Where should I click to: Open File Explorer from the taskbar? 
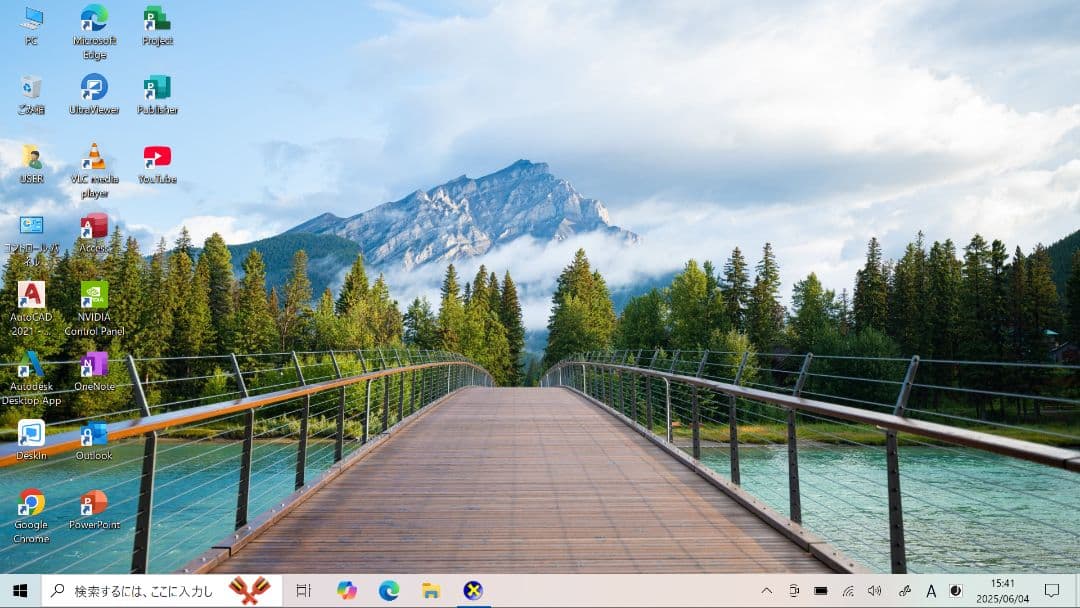pos(430,591)
